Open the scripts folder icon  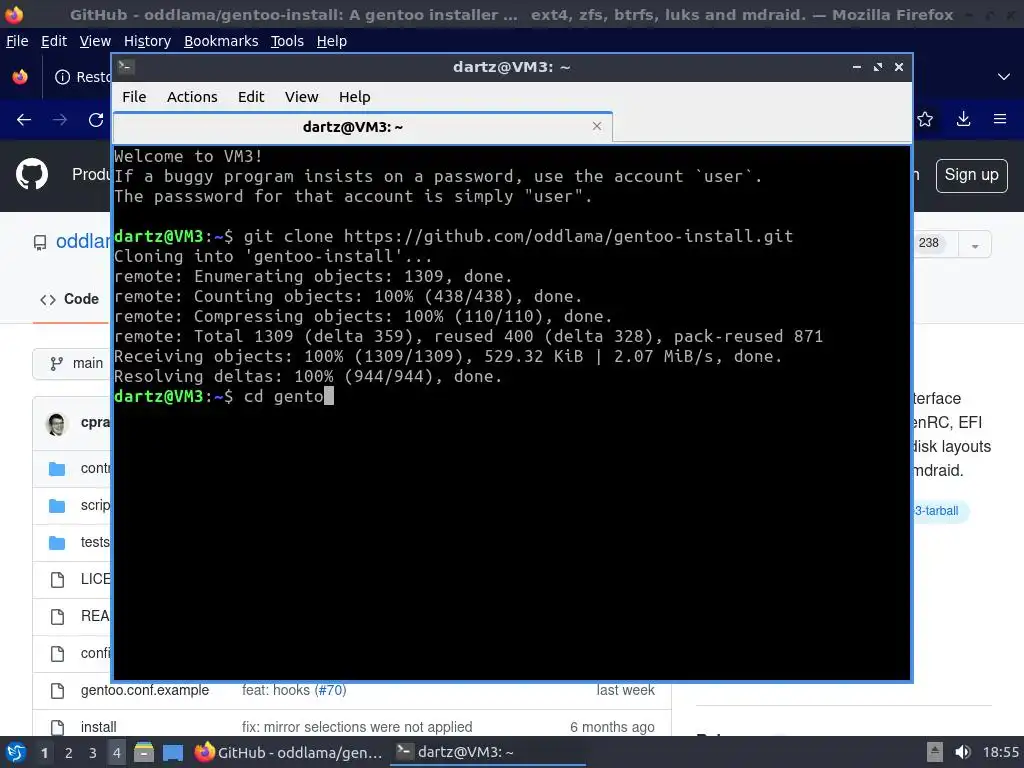point(57,505)
